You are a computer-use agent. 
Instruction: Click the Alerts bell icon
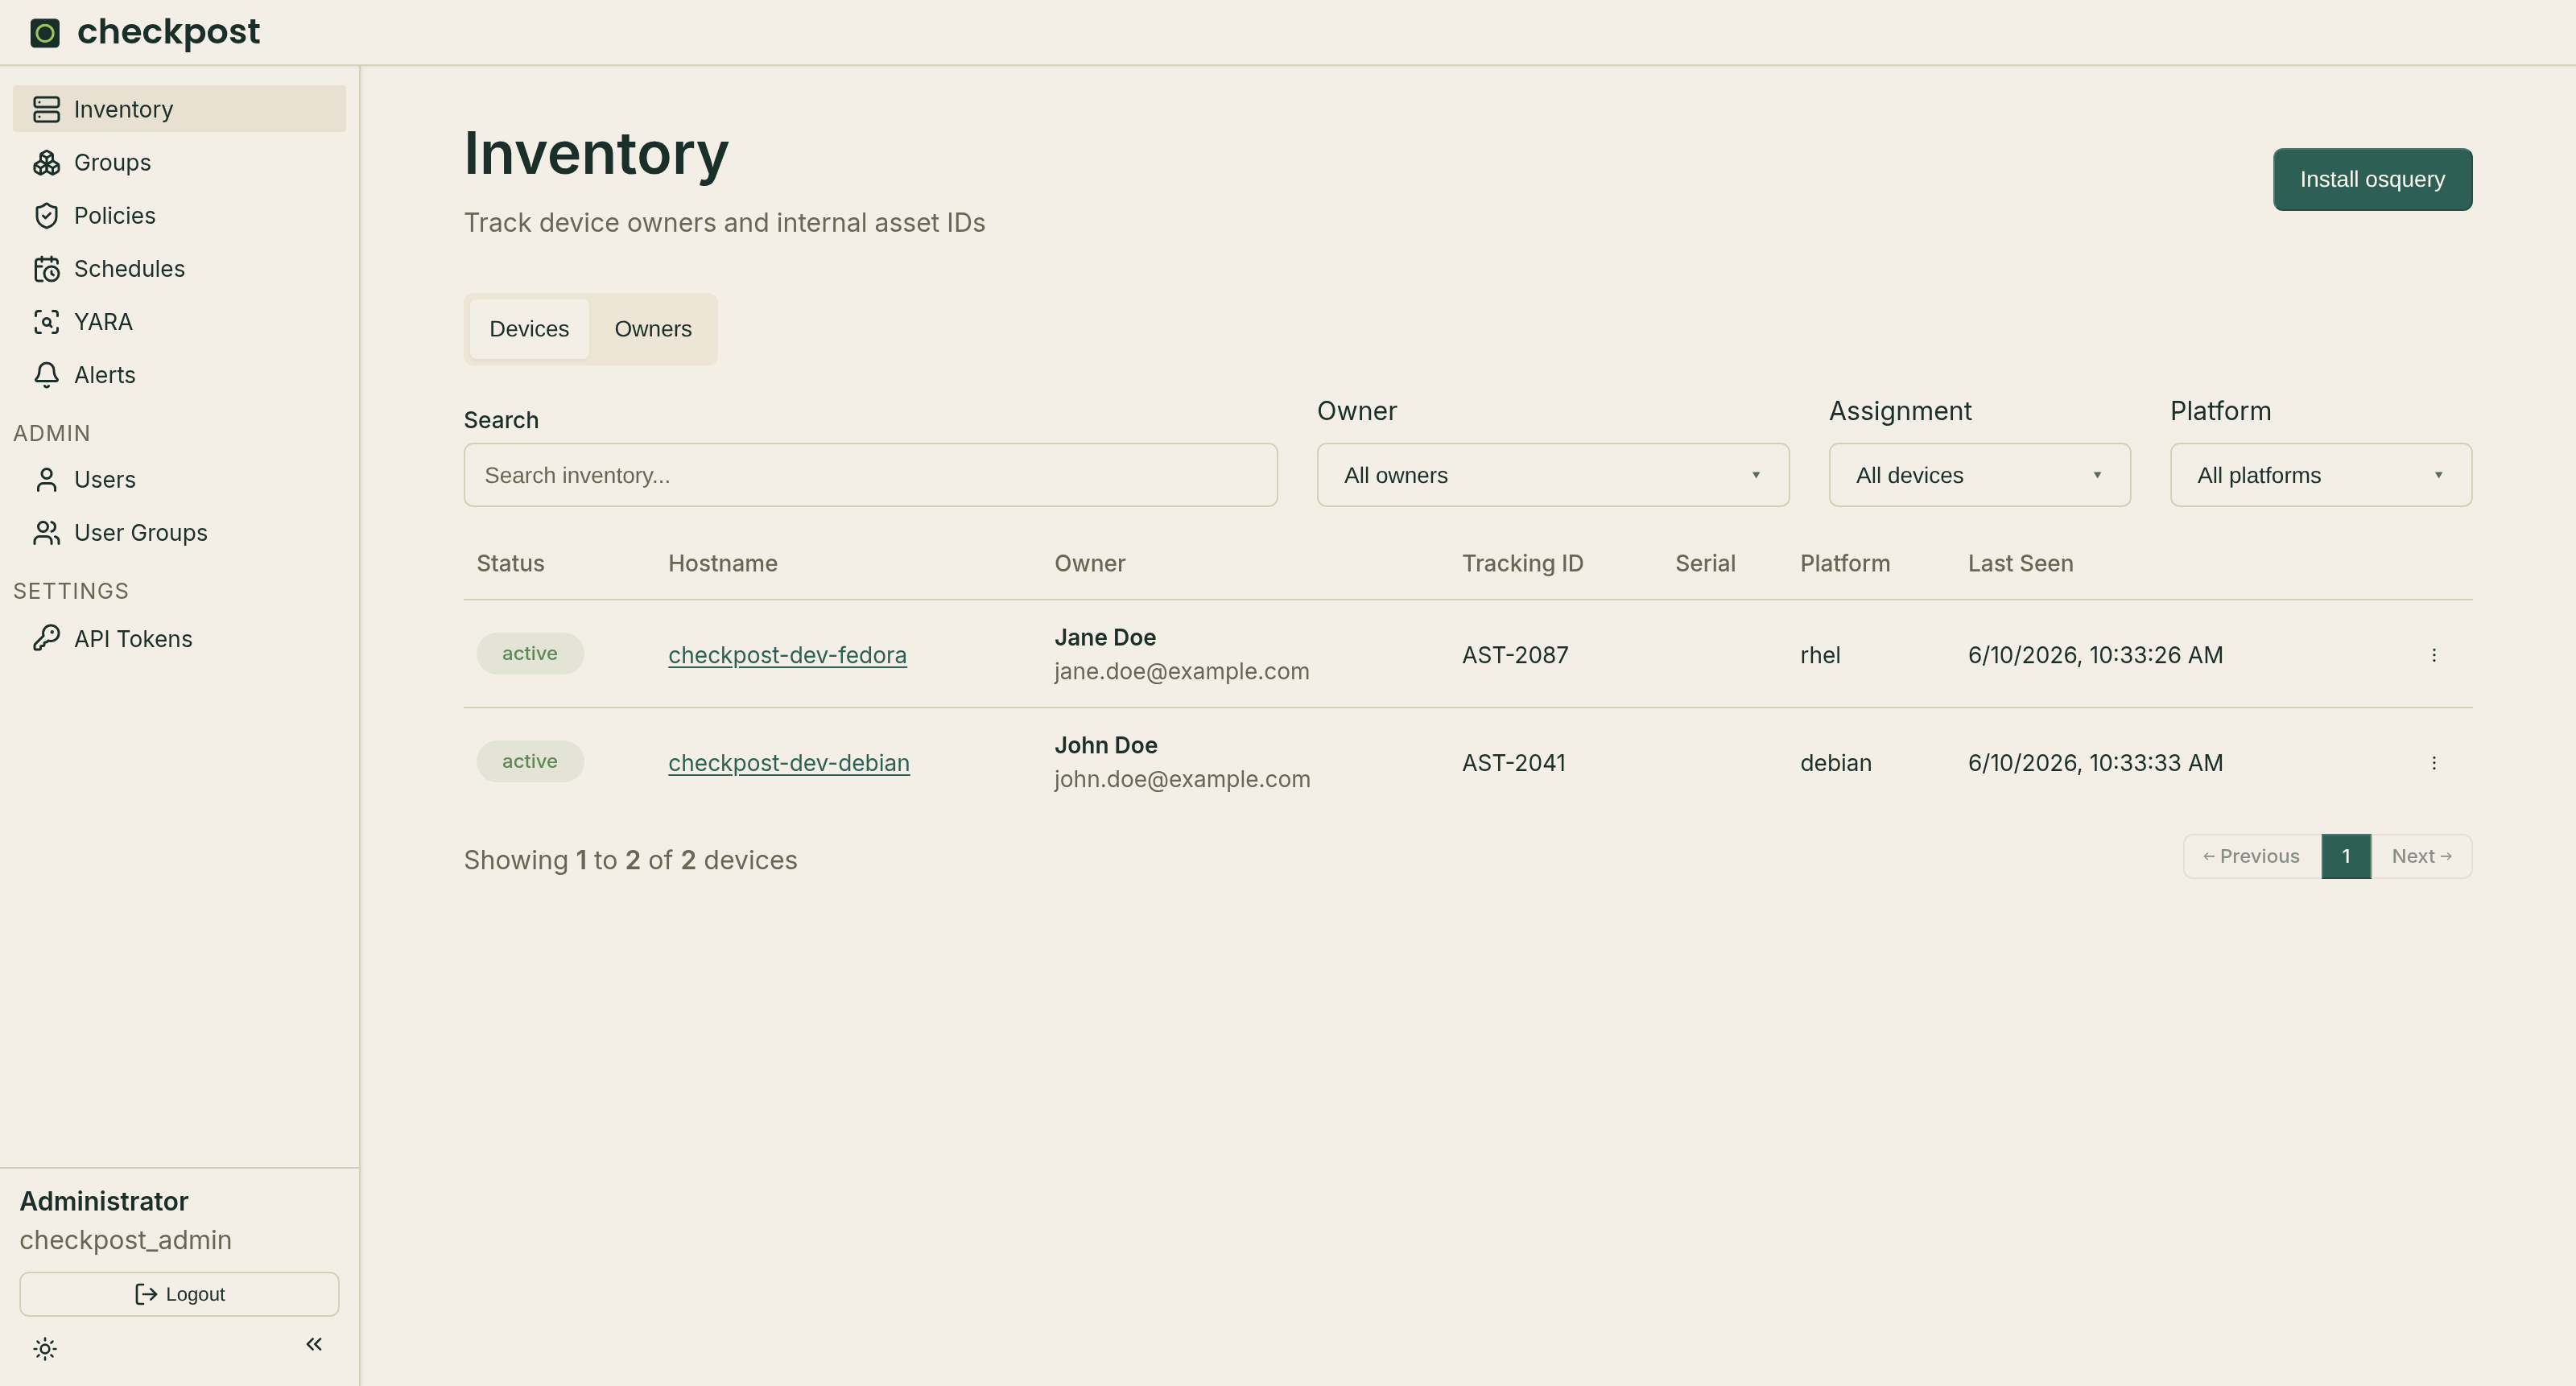pyautogui.click(x=46, y=374)
